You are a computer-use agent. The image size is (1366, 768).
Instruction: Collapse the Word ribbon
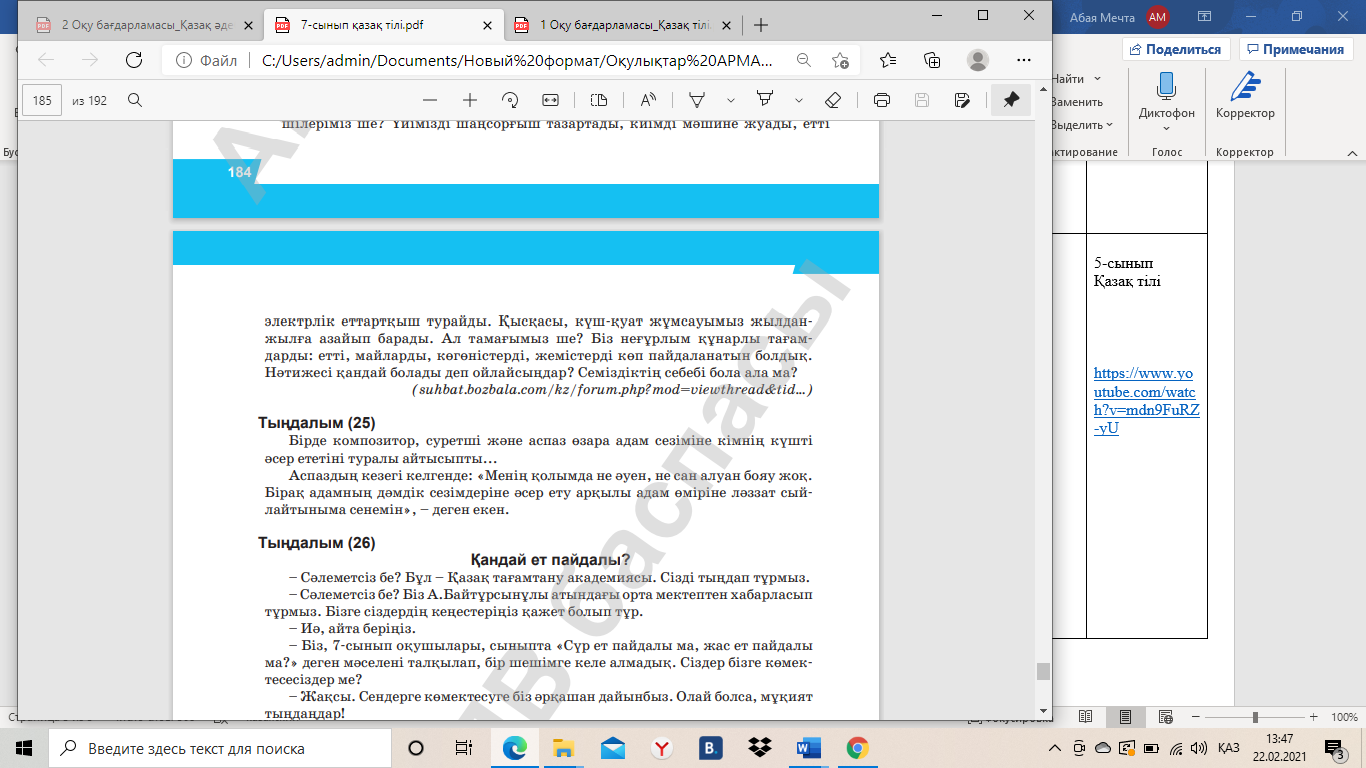click(x=1351, y=153)
